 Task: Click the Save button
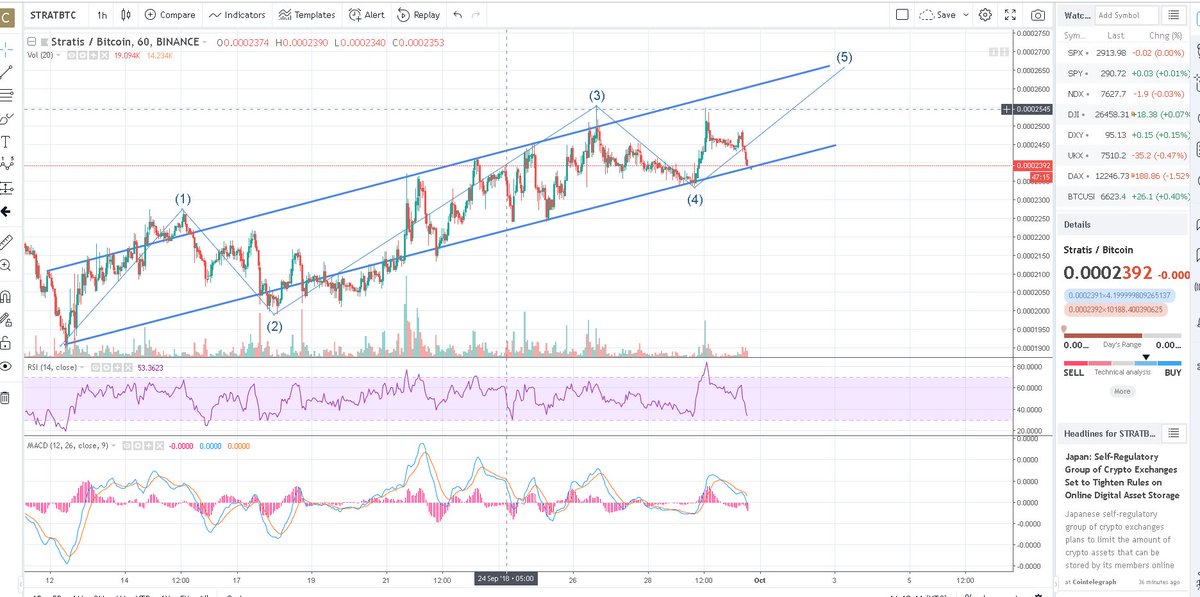(x=938, y=15)
